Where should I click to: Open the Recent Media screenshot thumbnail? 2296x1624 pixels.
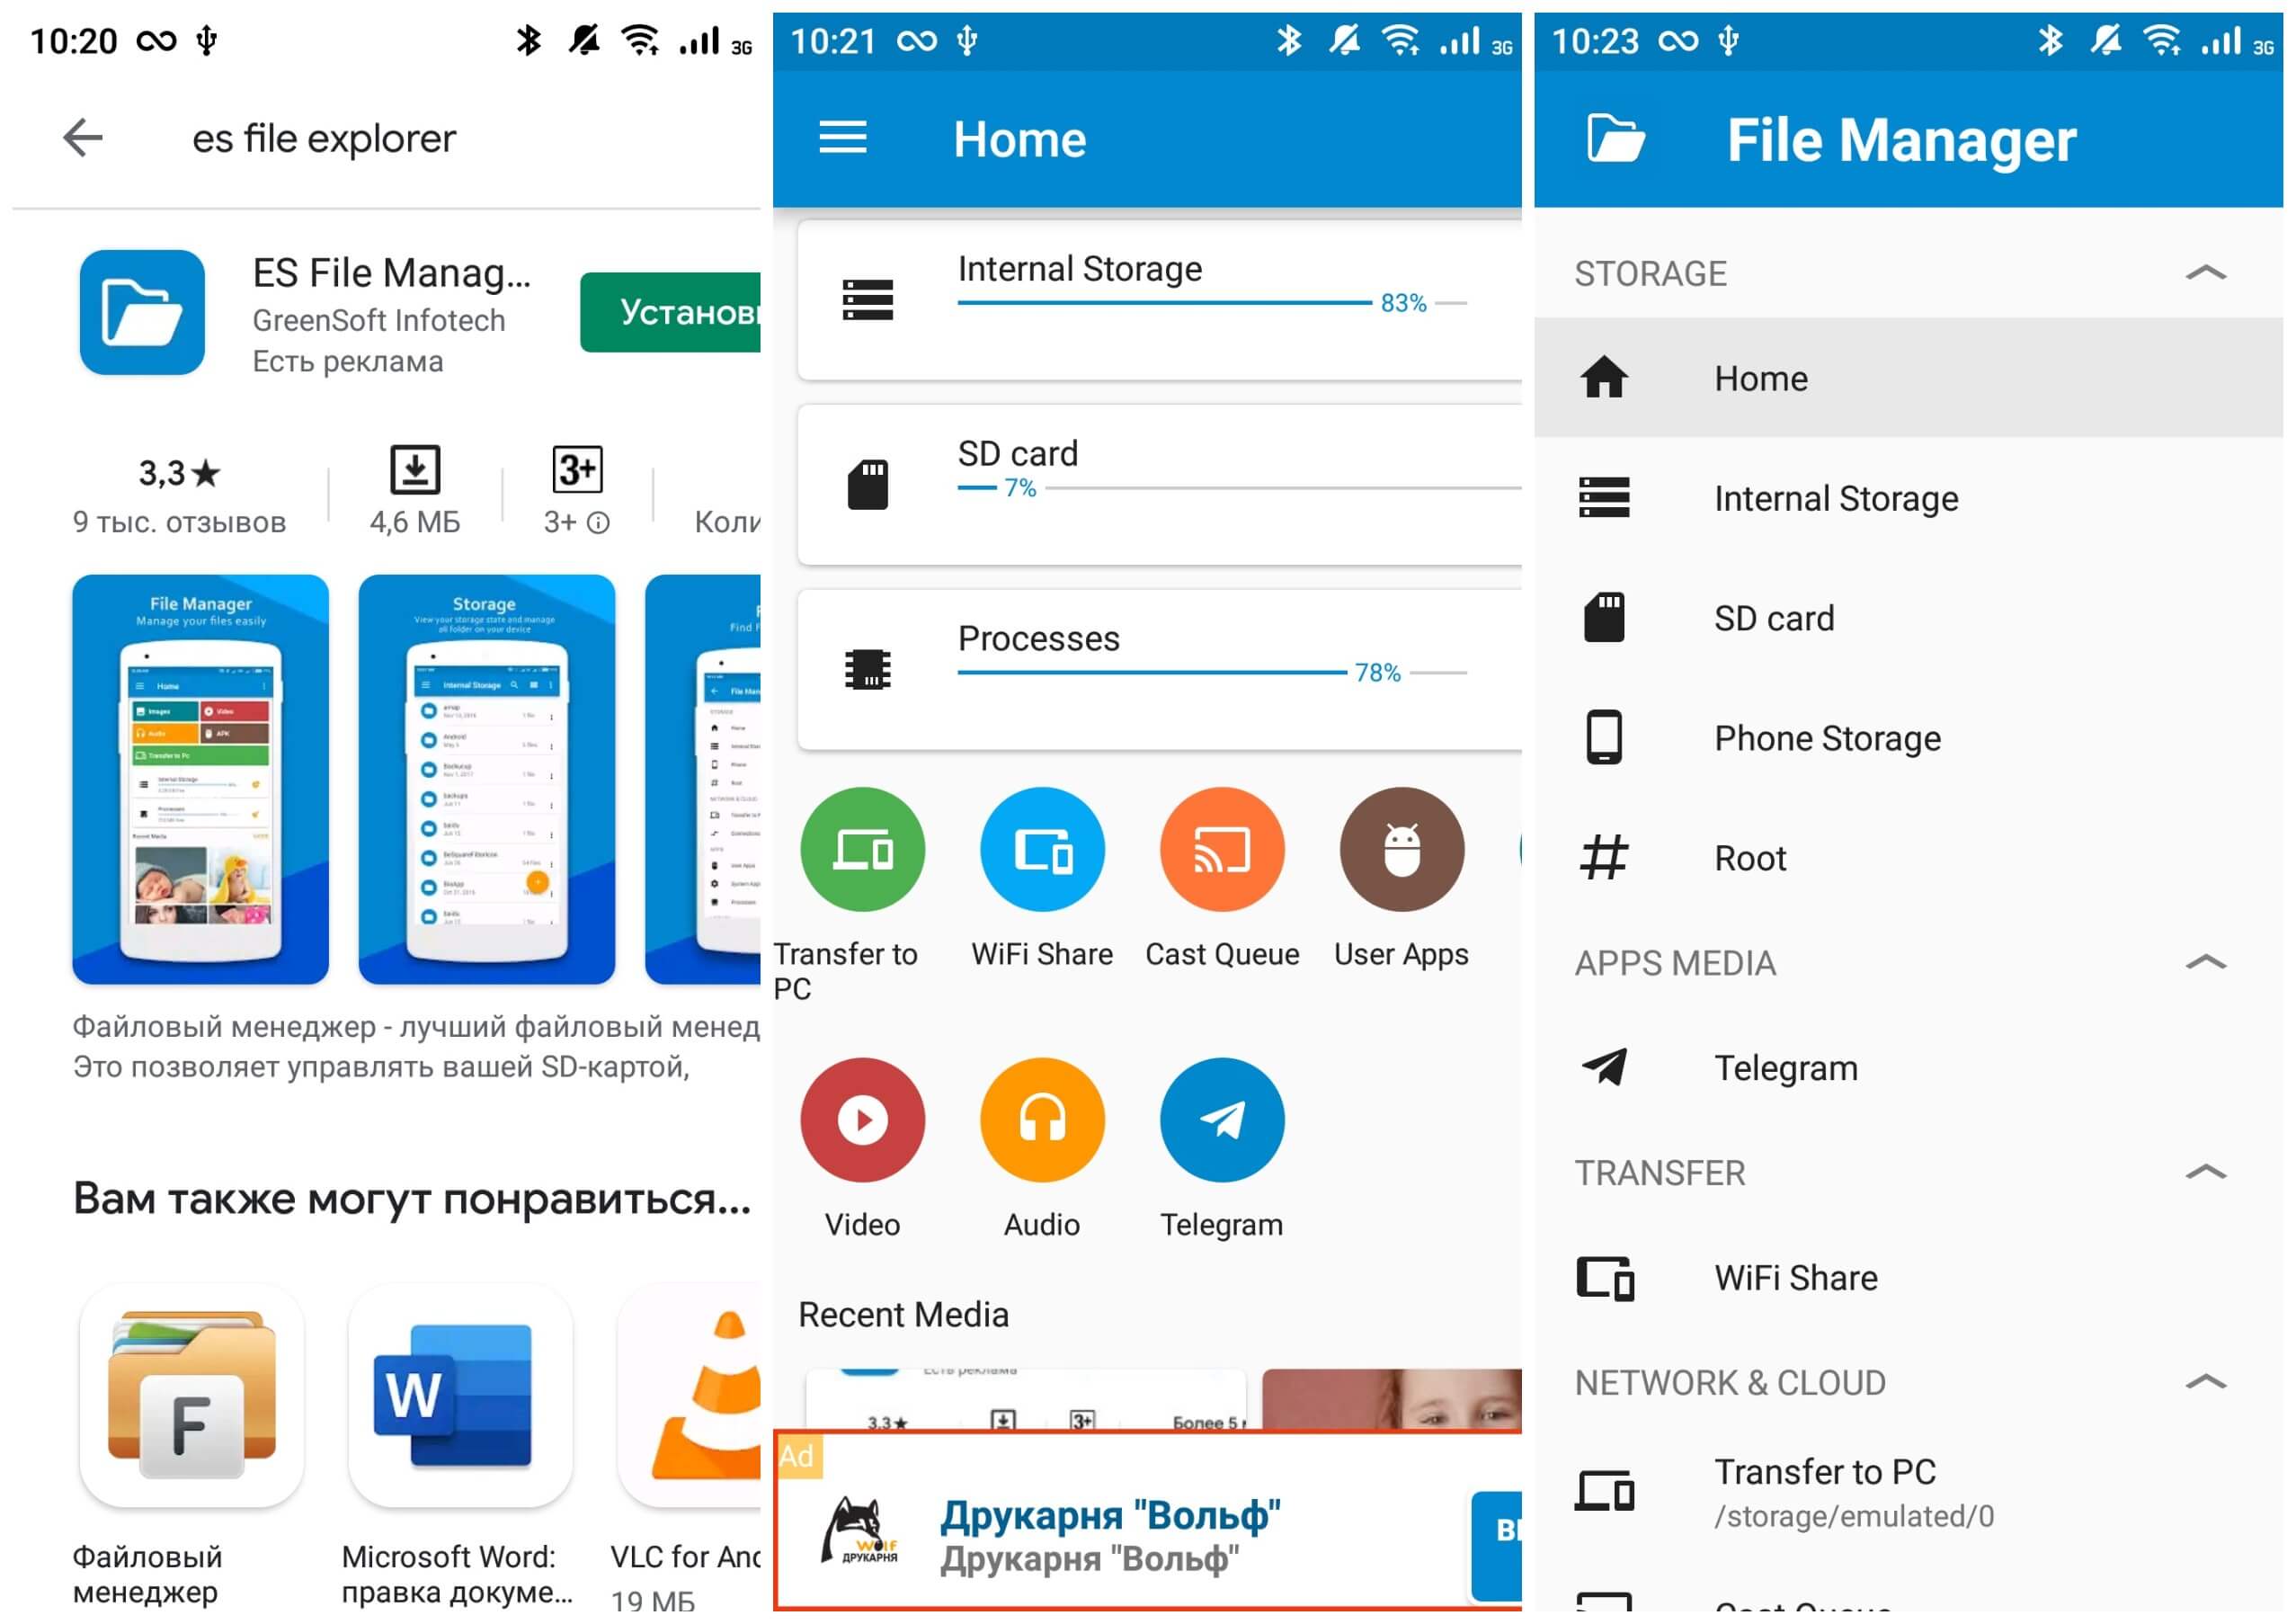[1026, 1400]
